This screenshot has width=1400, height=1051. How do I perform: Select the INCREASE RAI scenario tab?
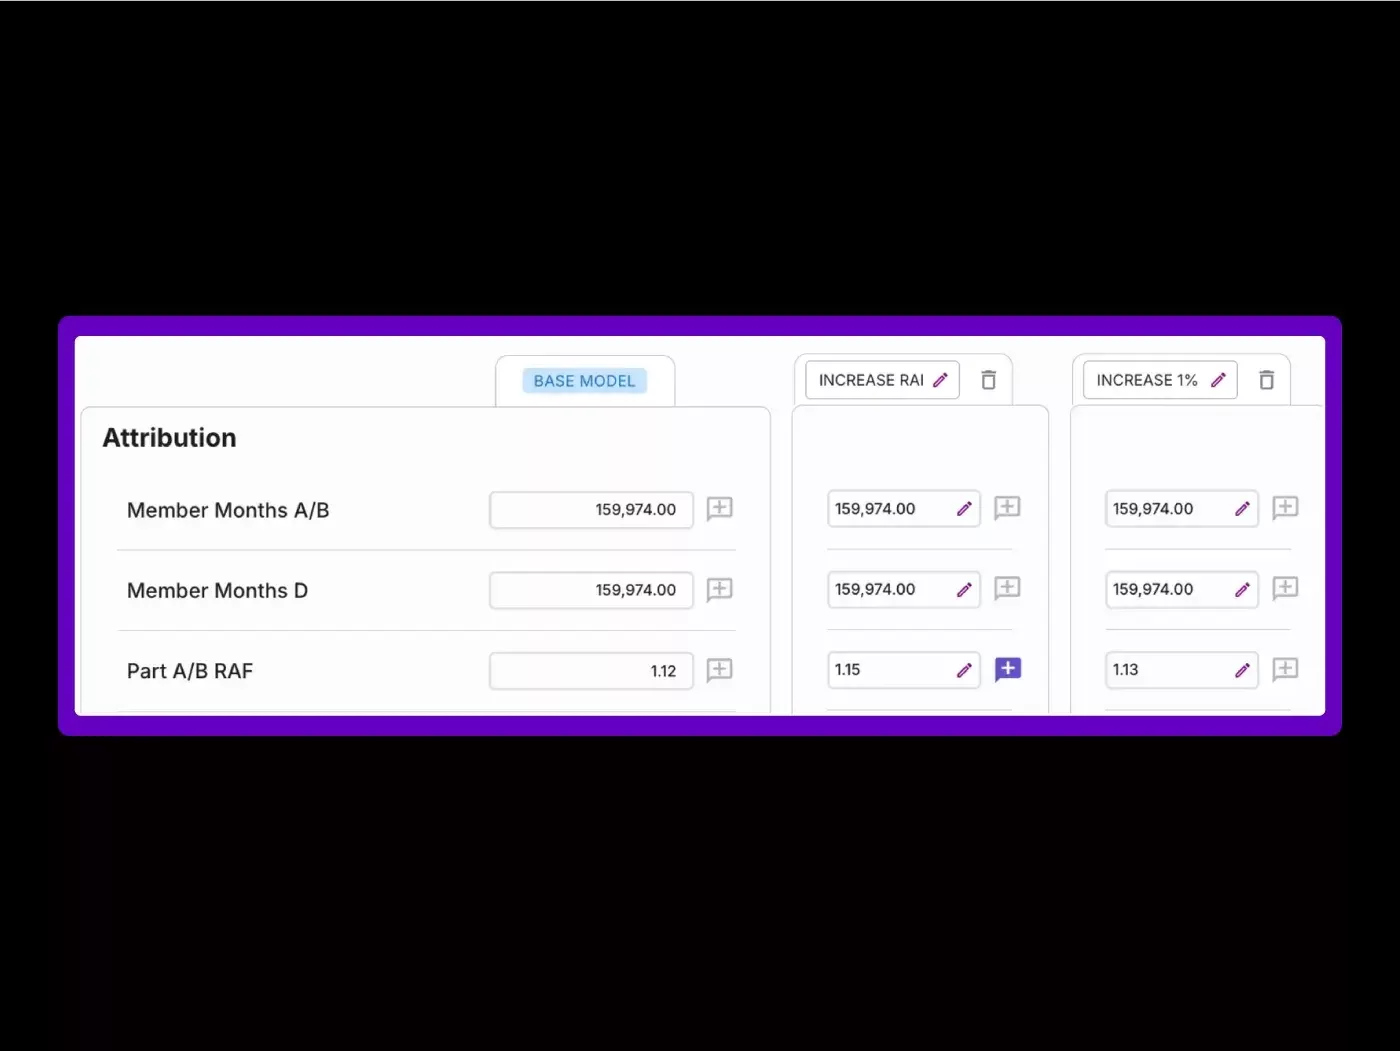pos(870,380)
